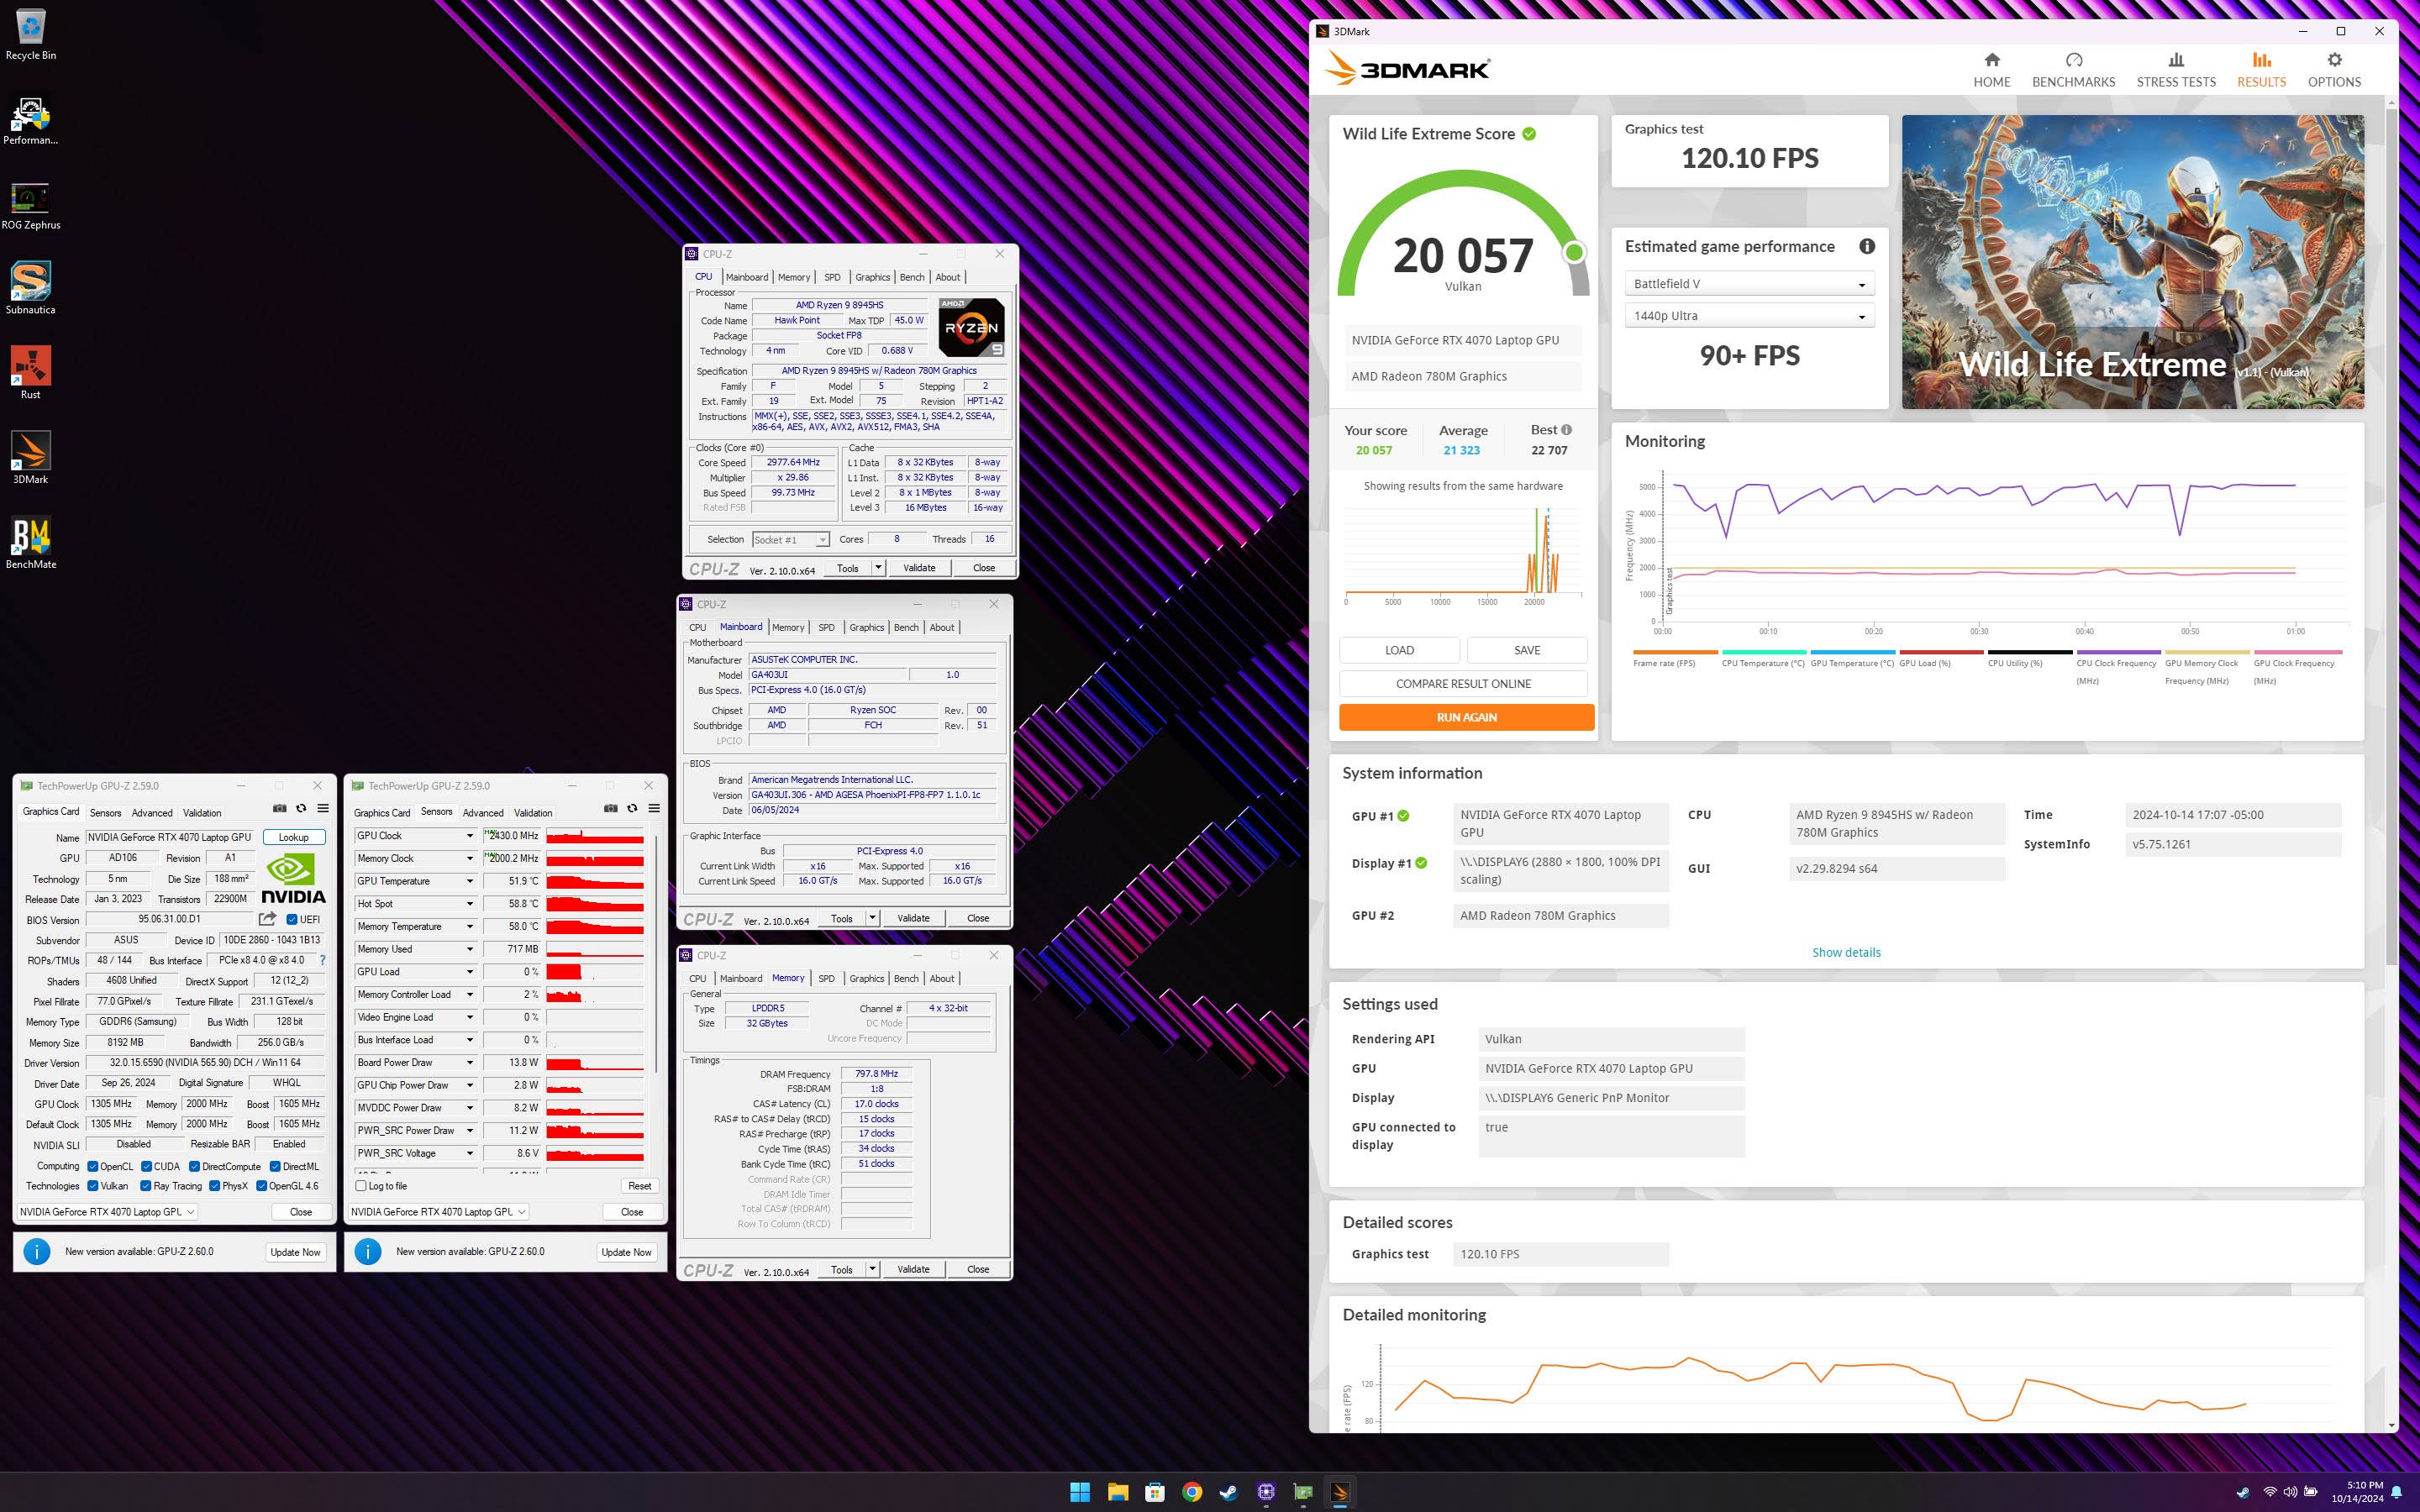Screen dimensions: 2420x1512
Task: Open hamburger menu in GPU-Z Sensors window
Action: tap(654, 808)
